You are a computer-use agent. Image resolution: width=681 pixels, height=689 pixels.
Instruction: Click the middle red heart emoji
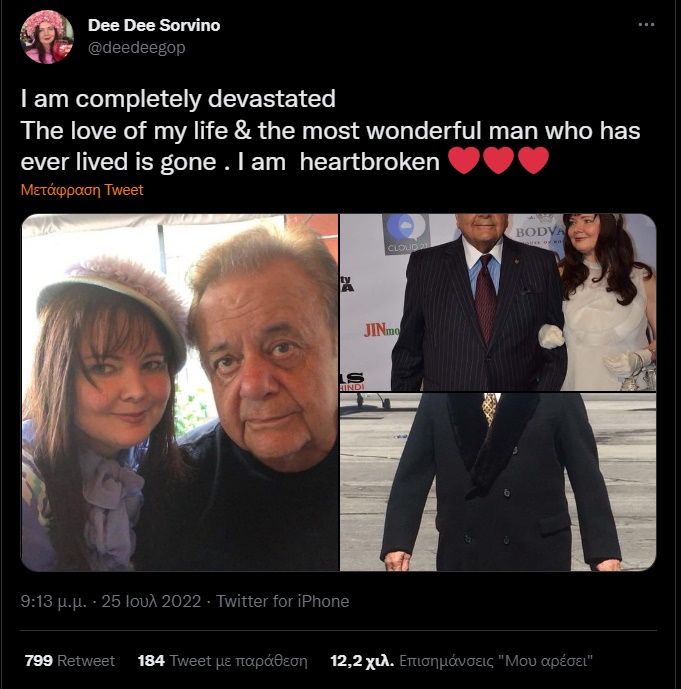pyautogui.click(x=498, y=161)
